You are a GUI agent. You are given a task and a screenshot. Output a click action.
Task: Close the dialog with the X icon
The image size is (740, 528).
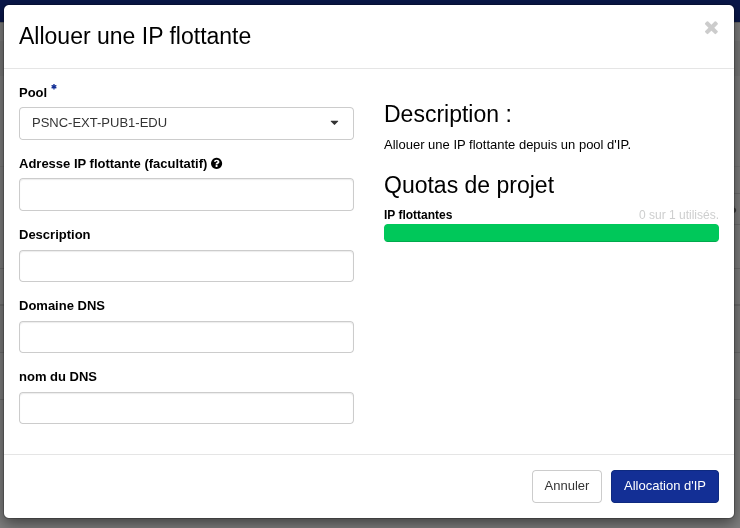coord(711,28)
